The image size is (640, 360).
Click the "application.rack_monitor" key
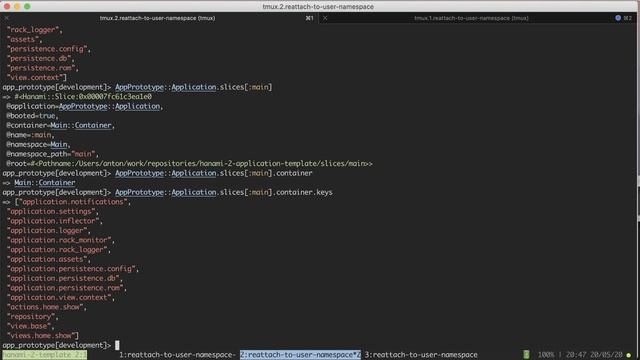click(61, 240)
